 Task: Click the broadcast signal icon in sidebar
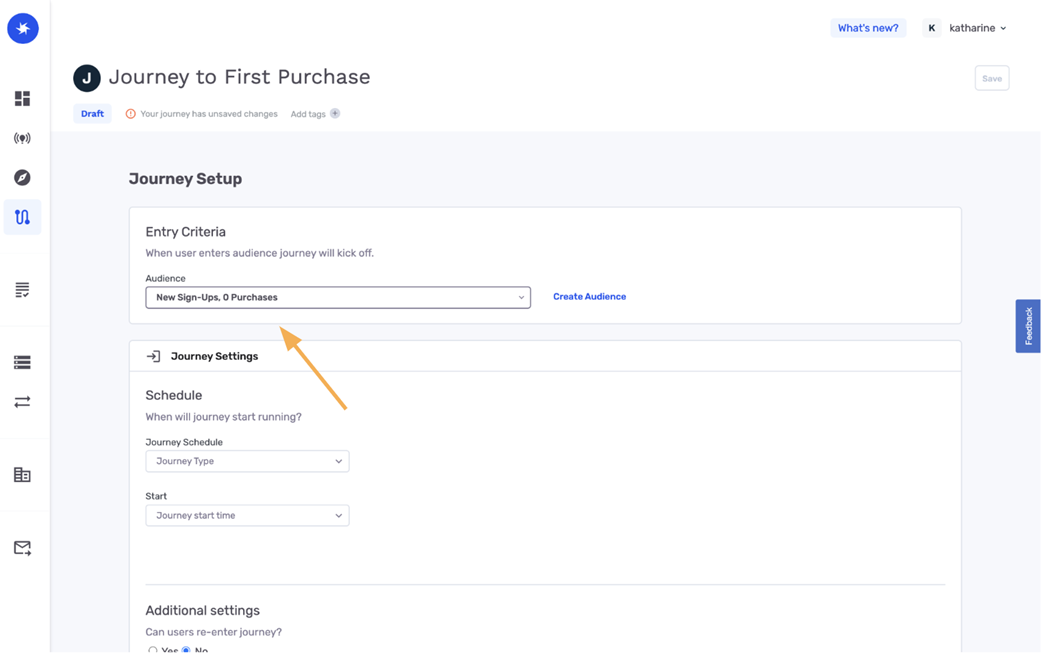coord(23,138)
